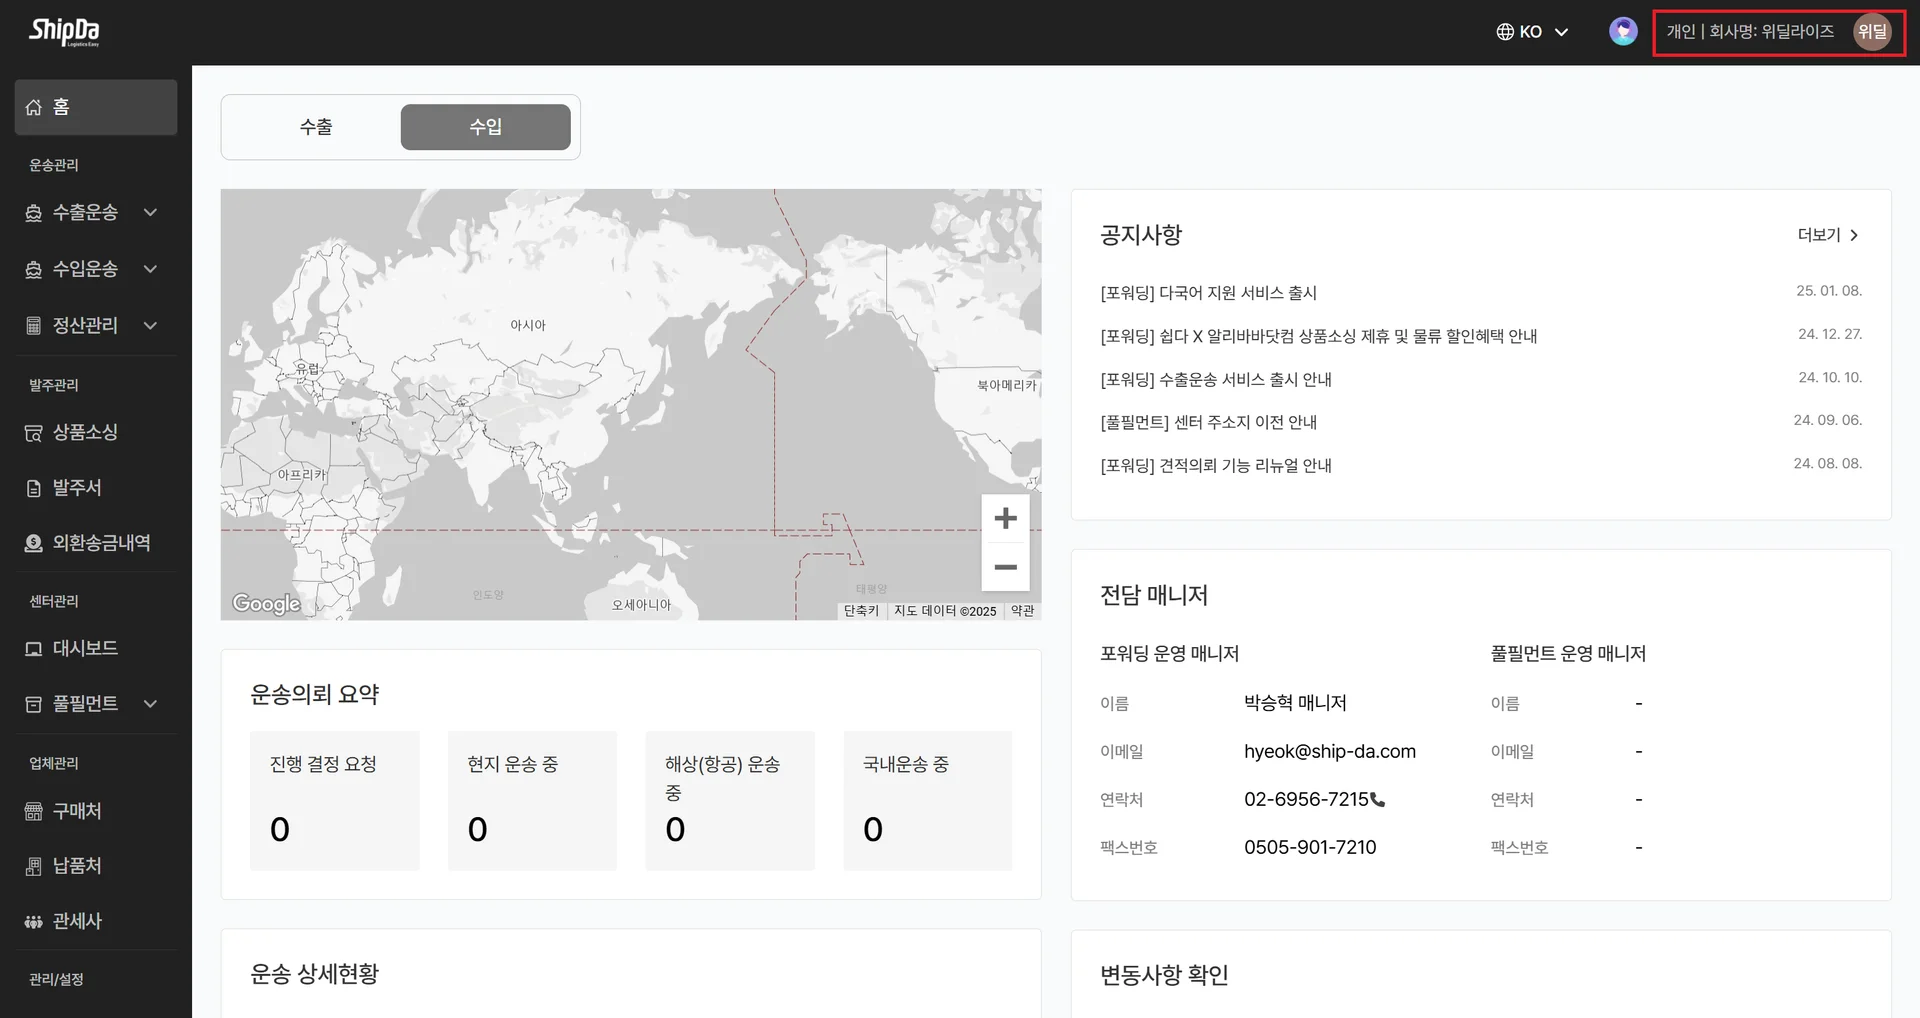Select the 관세사 people icon
Viewport: 1920px width, 1018px height.
33,920
